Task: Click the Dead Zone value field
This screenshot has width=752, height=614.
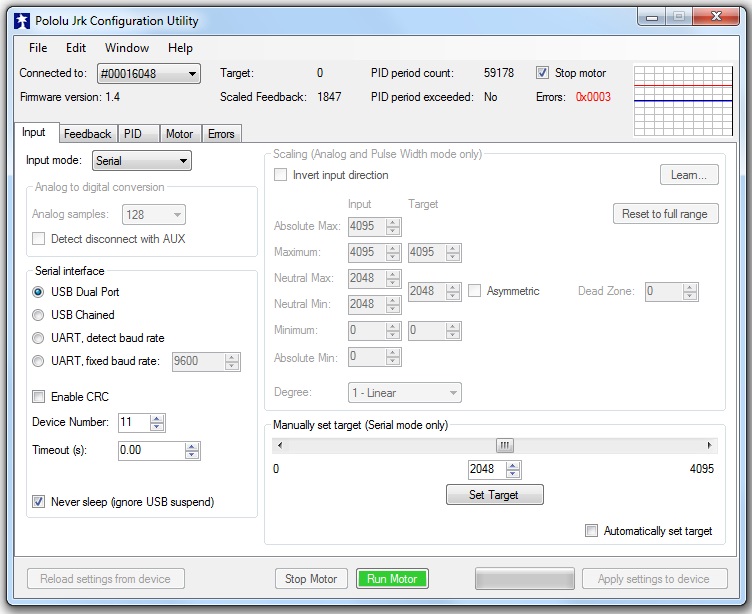Action: coord(663,291)
